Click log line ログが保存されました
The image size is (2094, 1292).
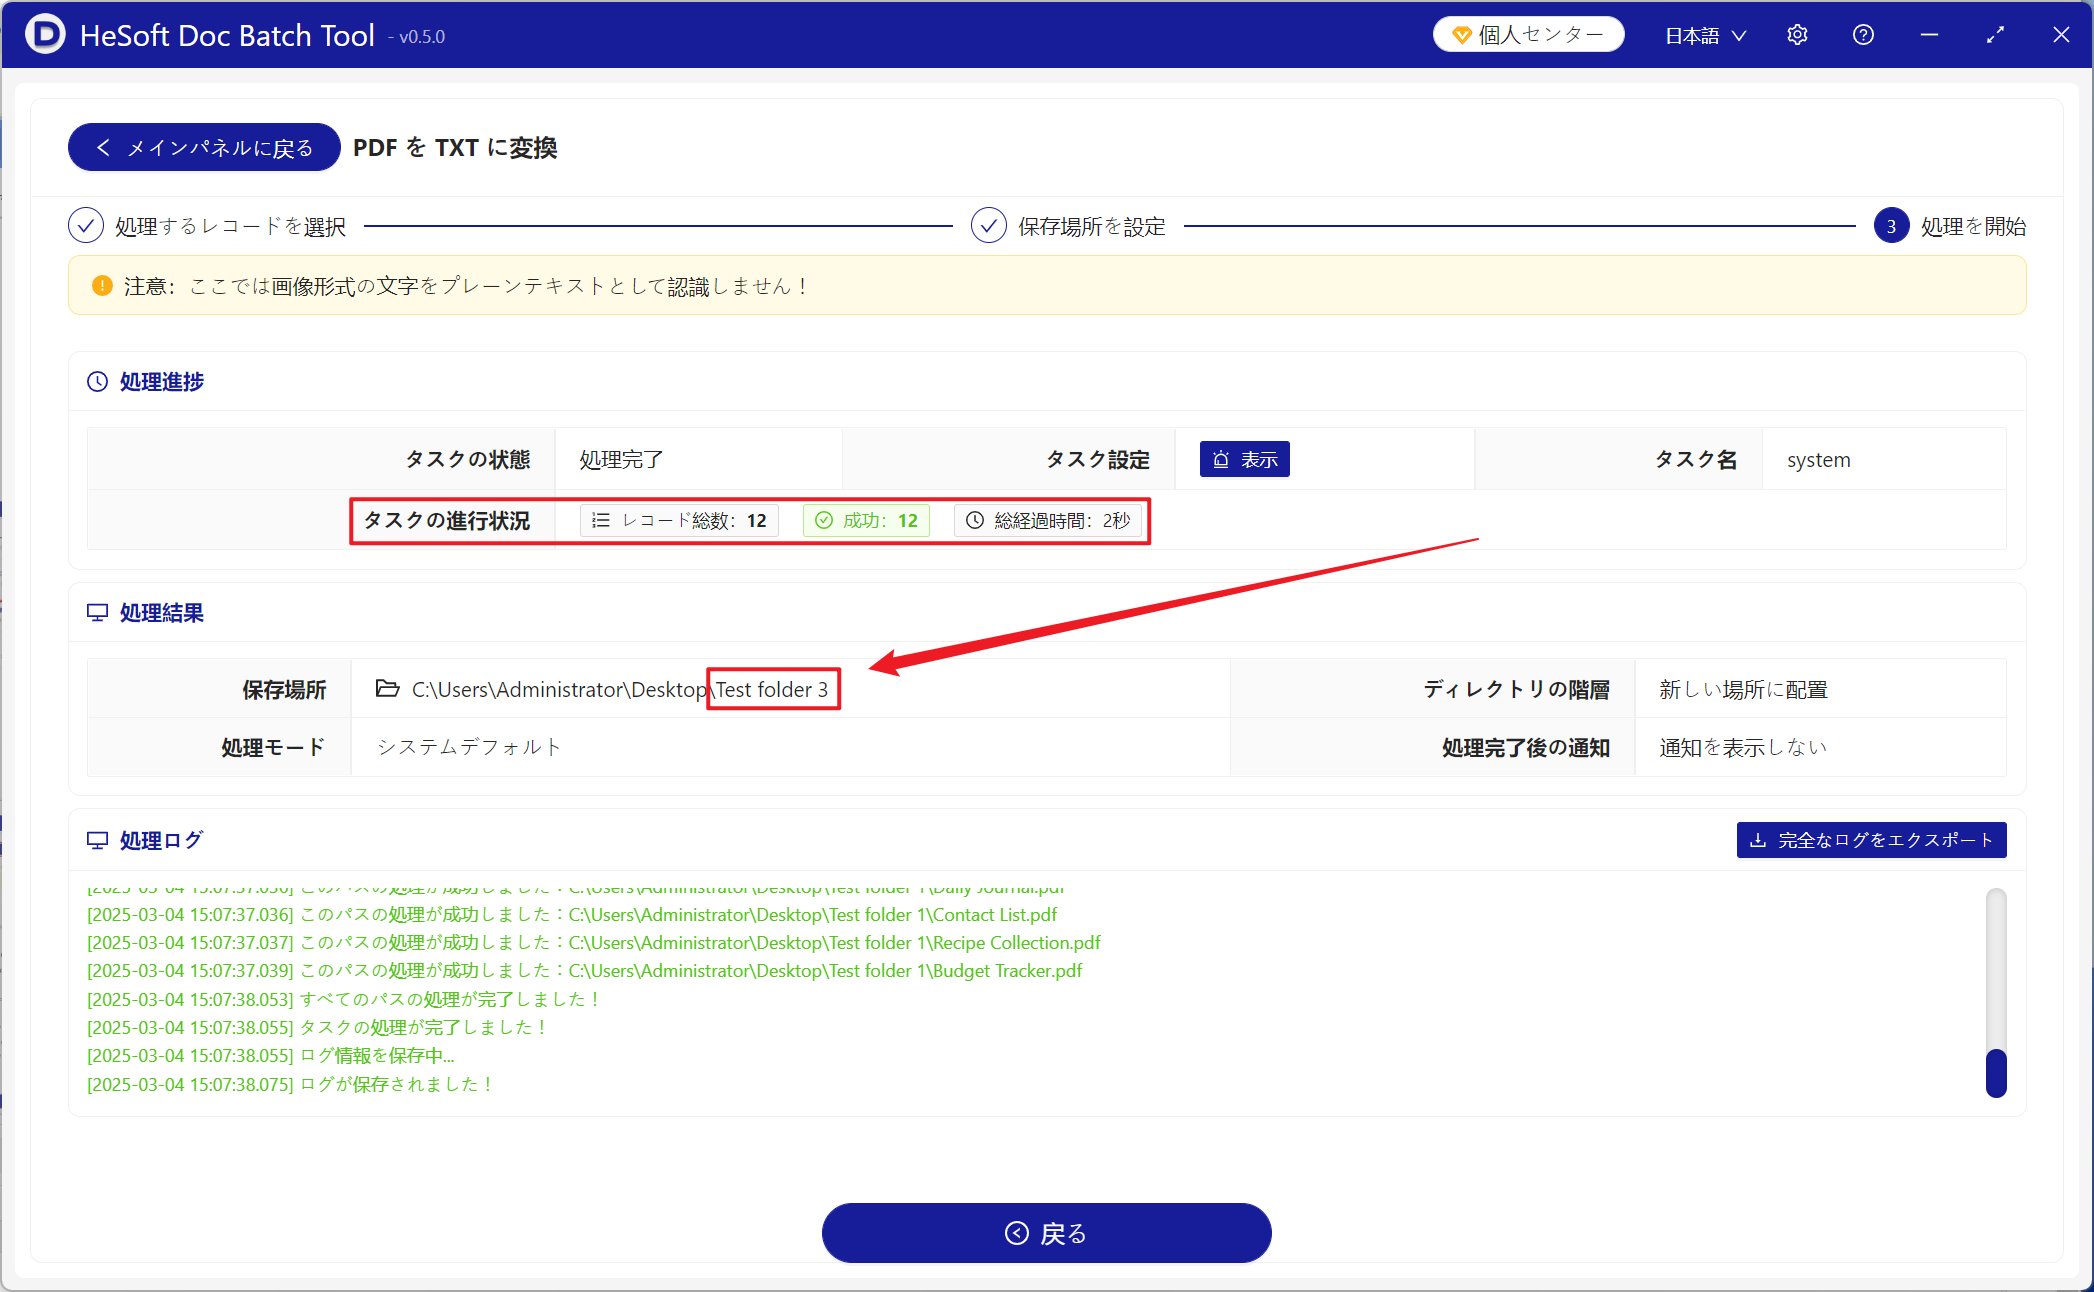point(292,1085)
